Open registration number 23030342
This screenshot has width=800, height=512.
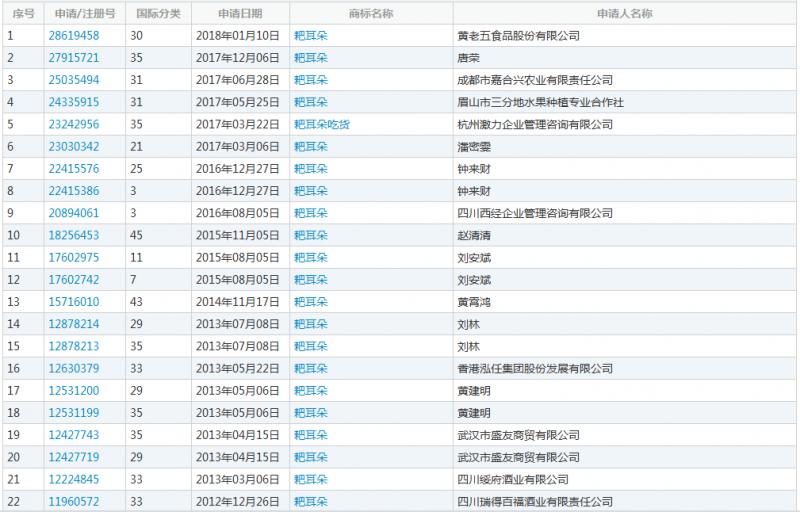[x=73, y=146]
